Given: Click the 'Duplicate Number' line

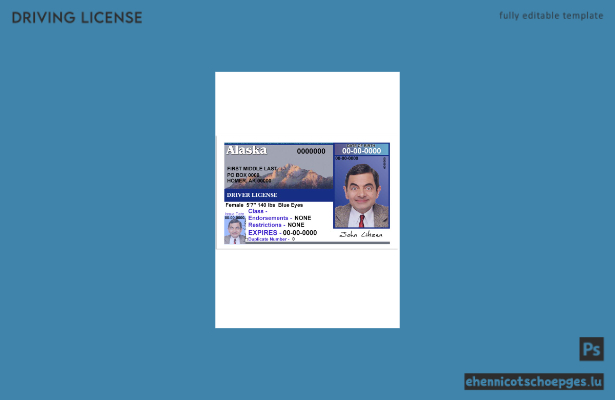Looking at the screenshot, I should click(x=271, y=239).
